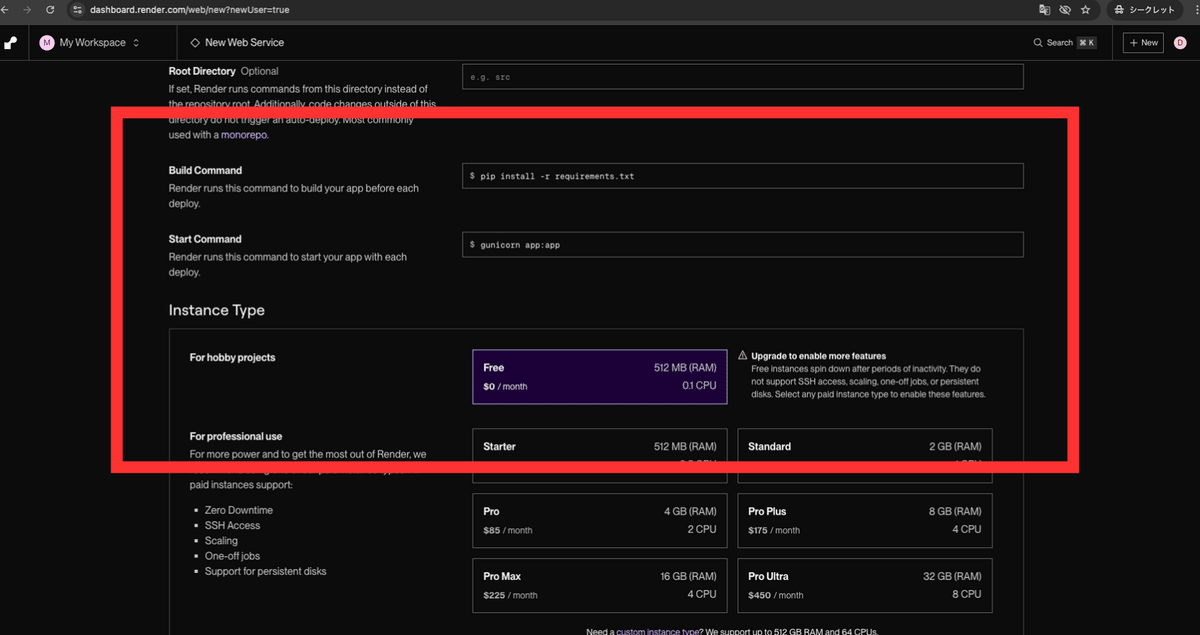
Task: Click the $85 / month price
Action: coord(508,530)
